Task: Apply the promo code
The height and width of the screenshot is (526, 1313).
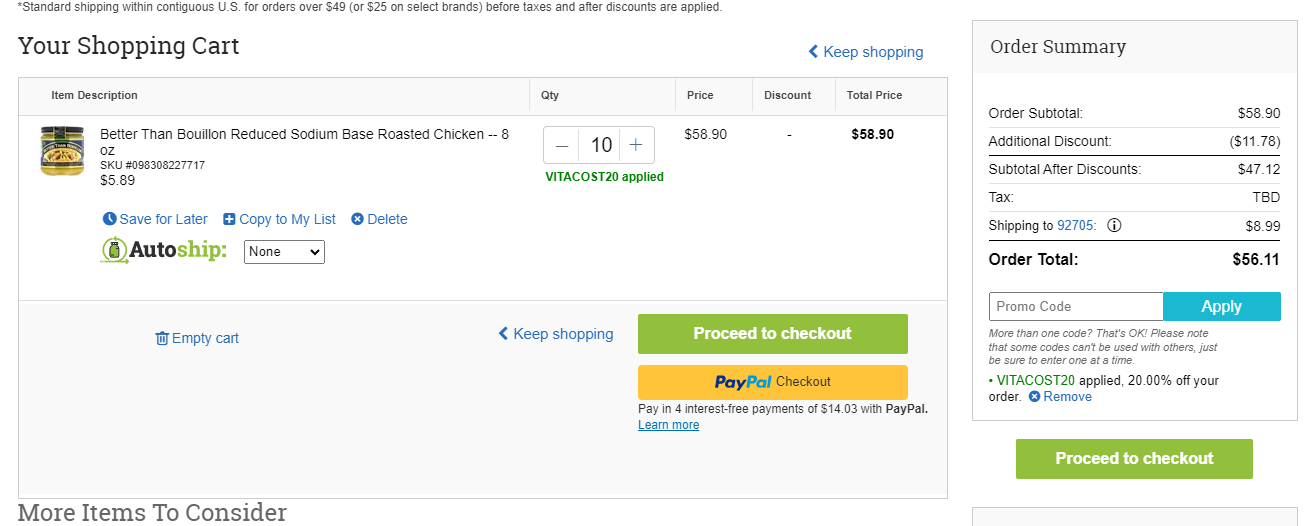Action: (x=1222, y=306)
